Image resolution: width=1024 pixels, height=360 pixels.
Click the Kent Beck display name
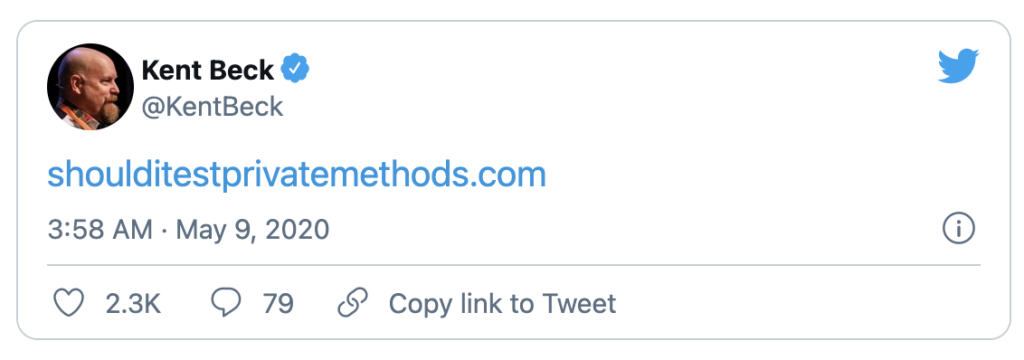pos(208,70)
